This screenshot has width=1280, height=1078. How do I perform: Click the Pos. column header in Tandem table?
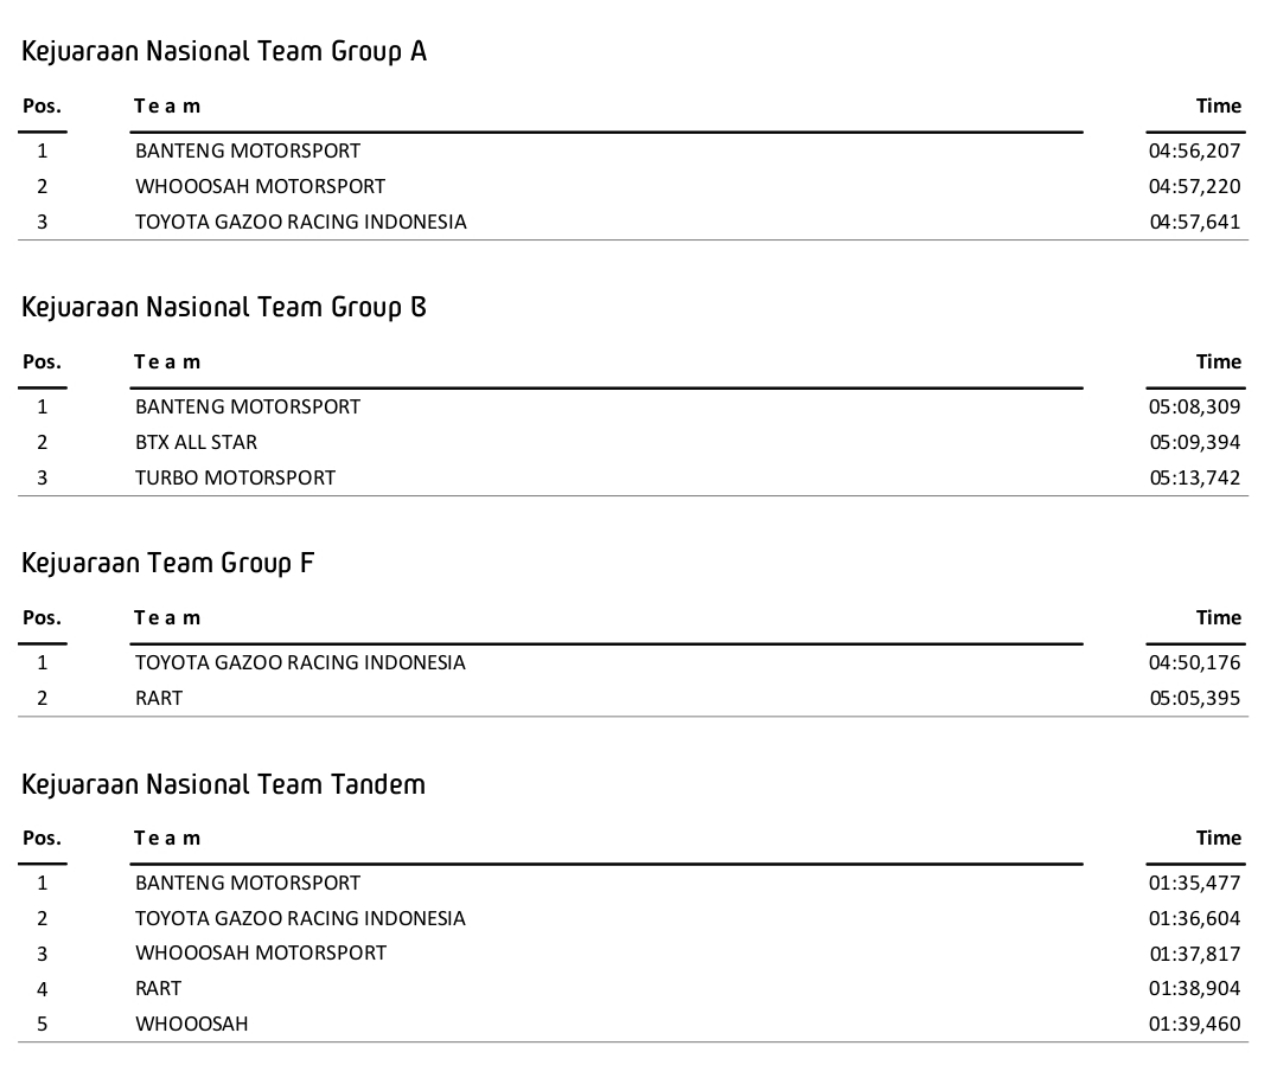point(42,838)
